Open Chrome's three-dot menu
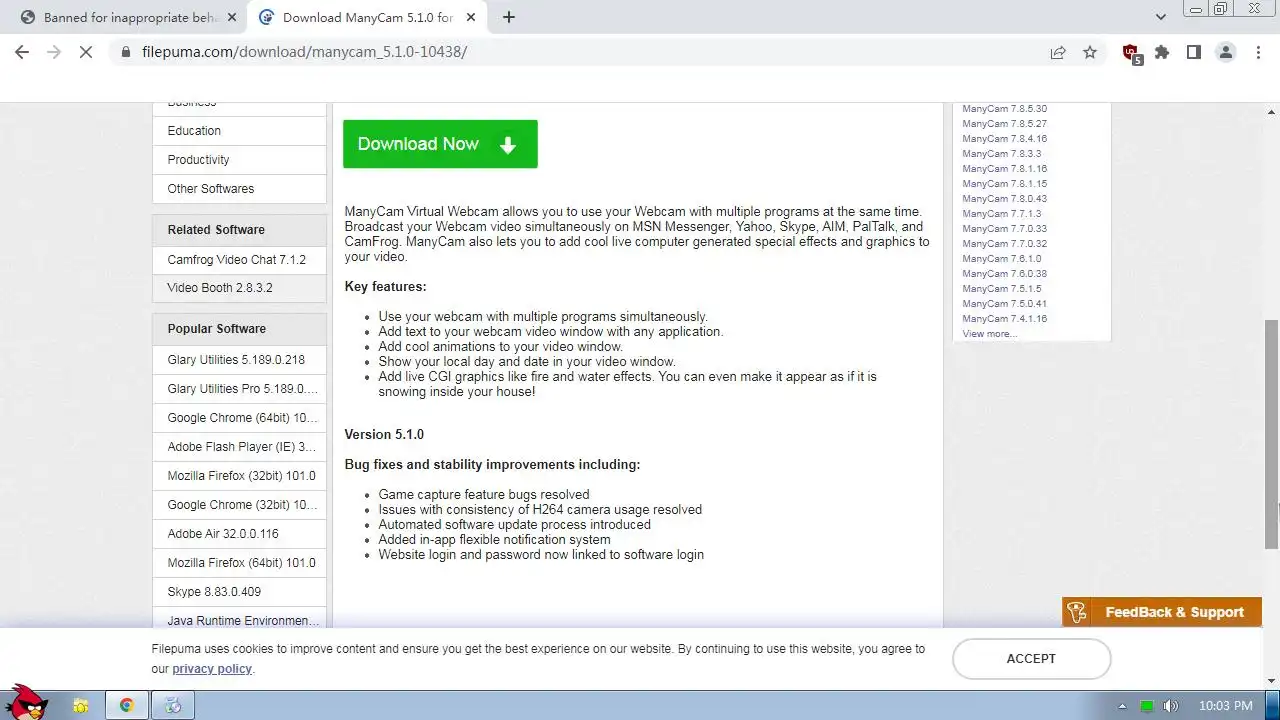Image resolution: width=1280 pixels, height=720 pixels. click(x=1258, y=52)
